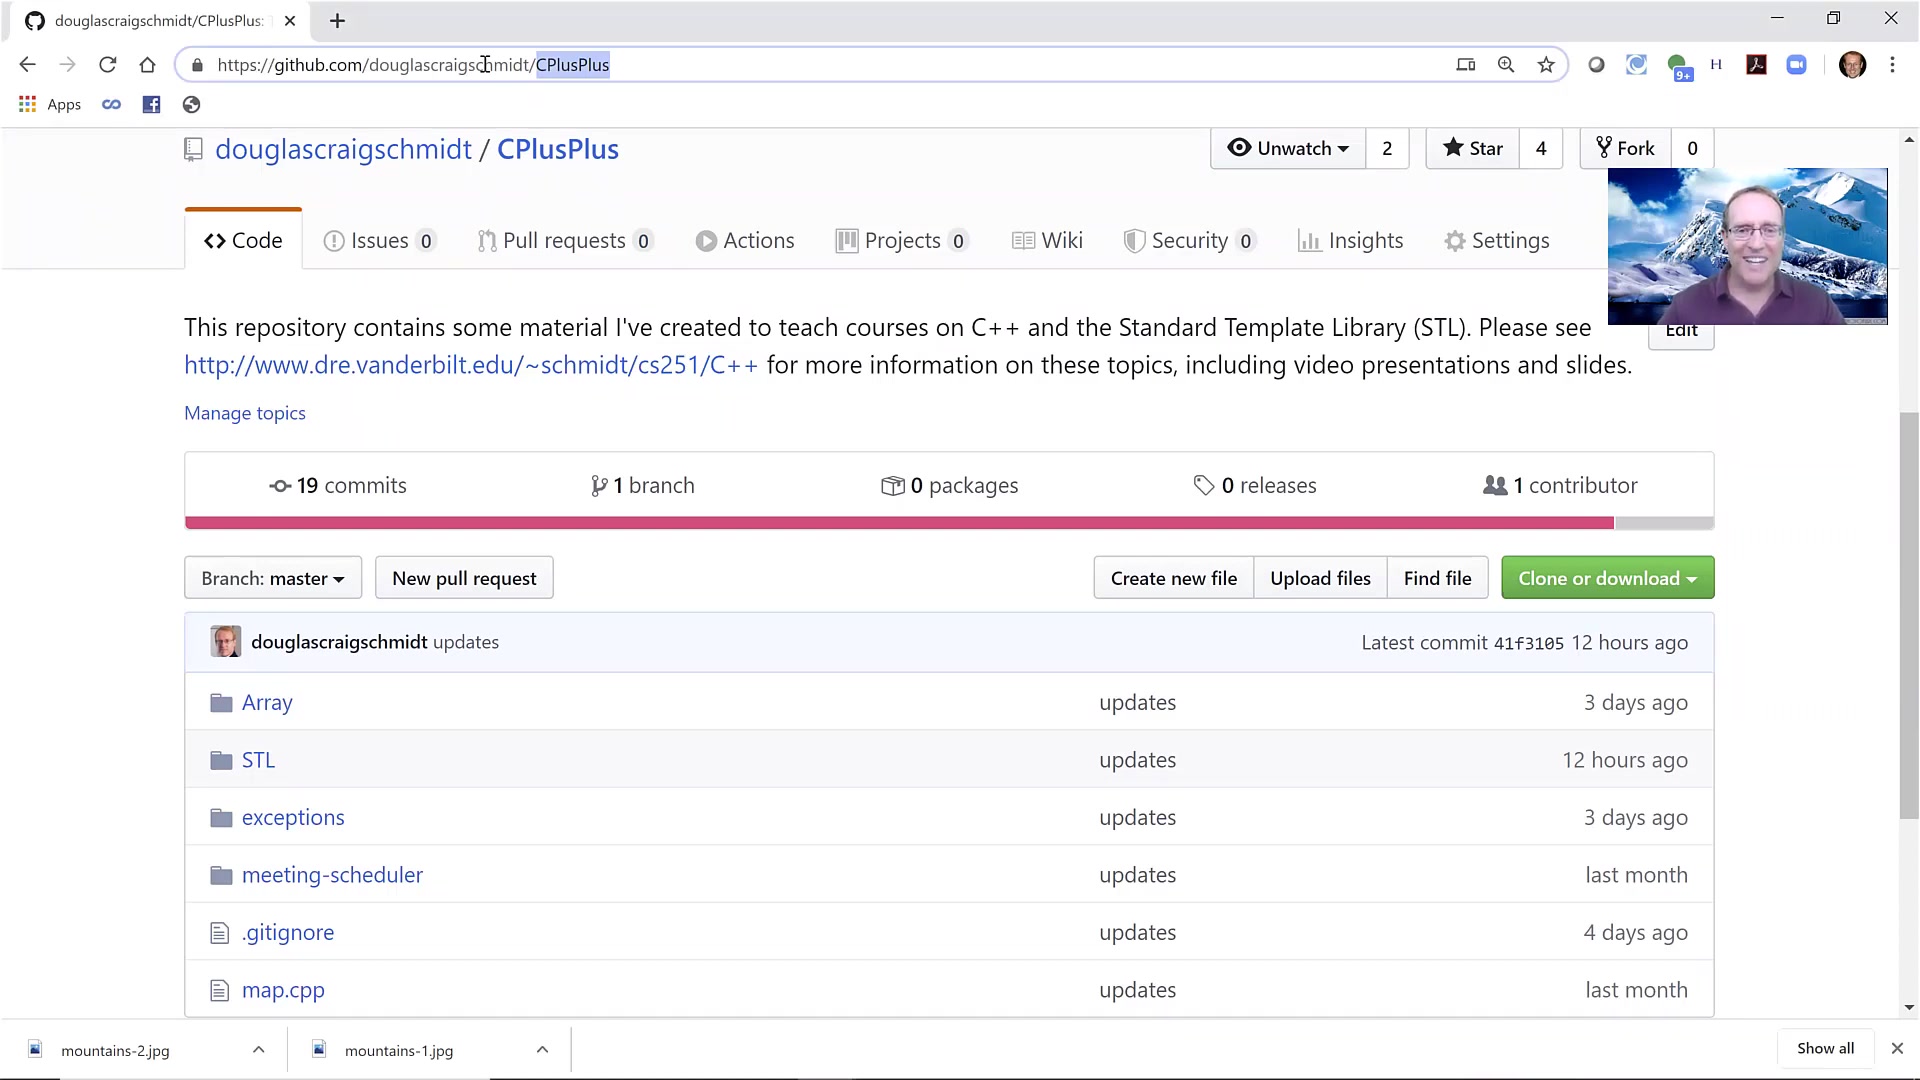Image resolution: width=1920 pixels, height=1080 pixels.
Task: Open the Wiki tab
Action: (1047, 241)
